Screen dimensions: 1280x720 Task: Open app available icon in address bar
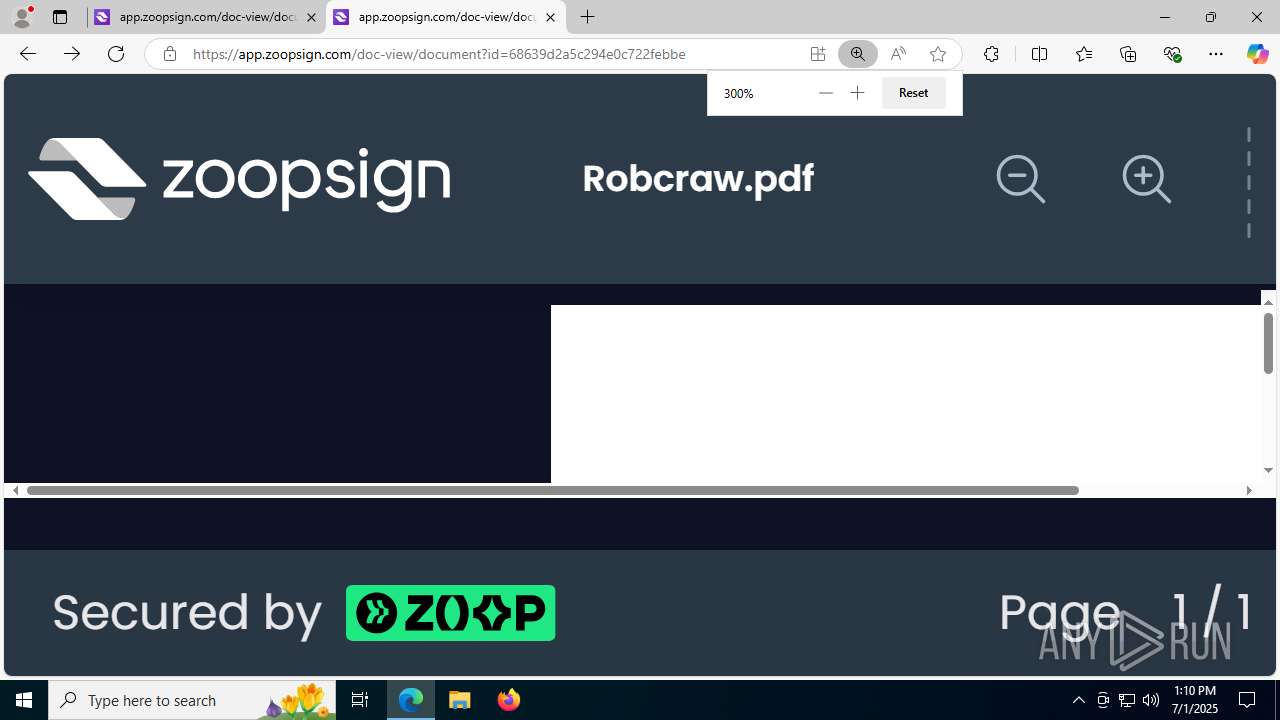click(818, 54)
